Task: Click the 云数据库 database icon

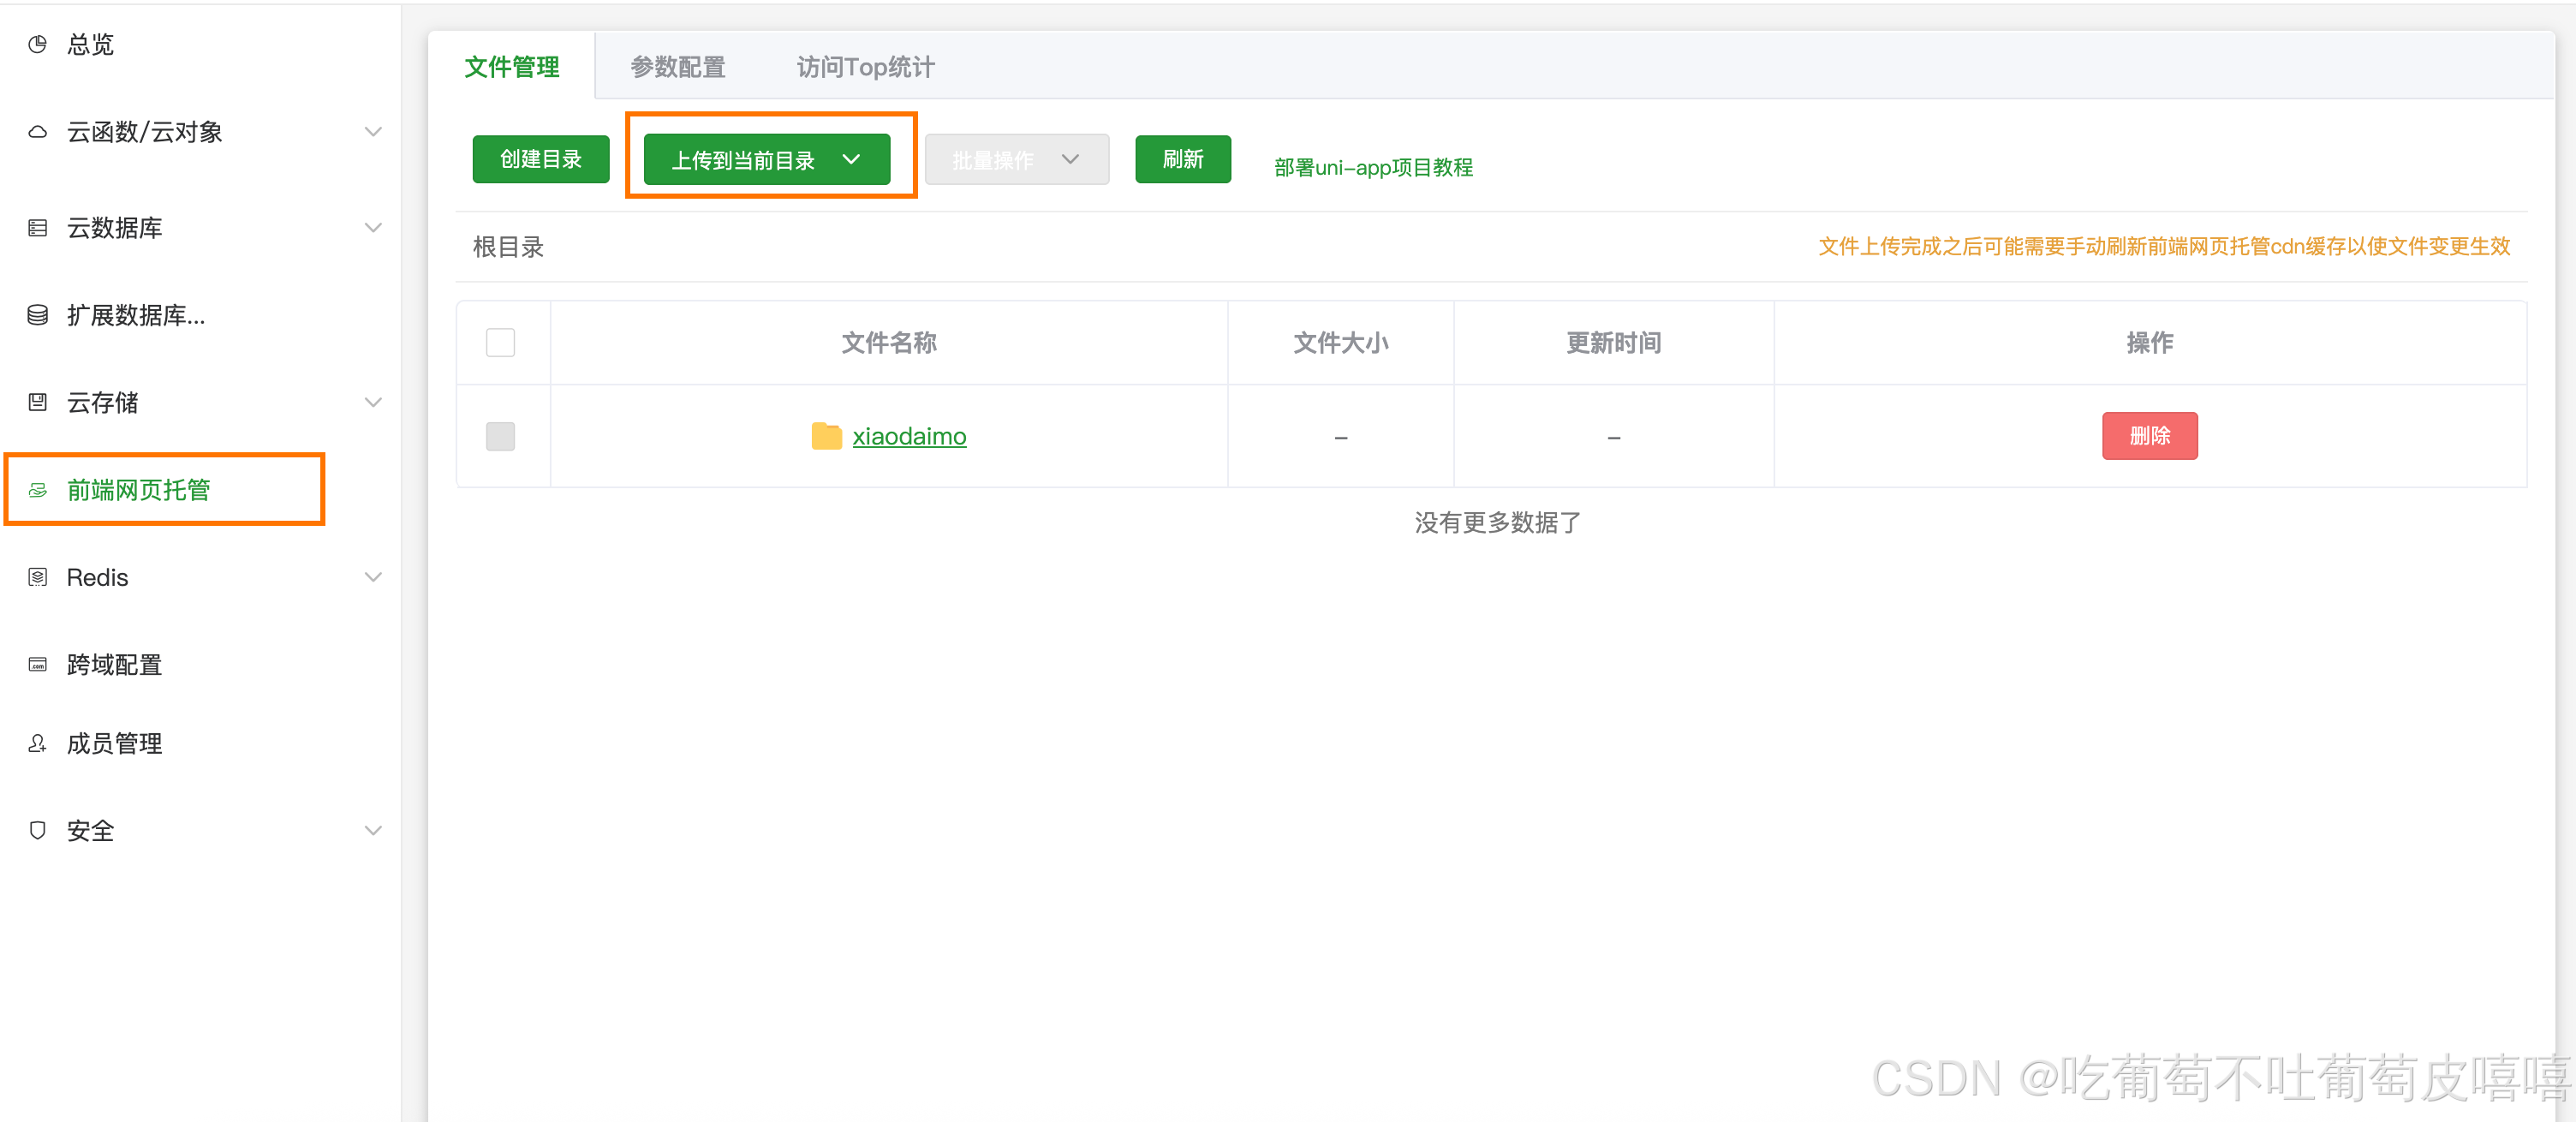Action: tap(37, 228)
